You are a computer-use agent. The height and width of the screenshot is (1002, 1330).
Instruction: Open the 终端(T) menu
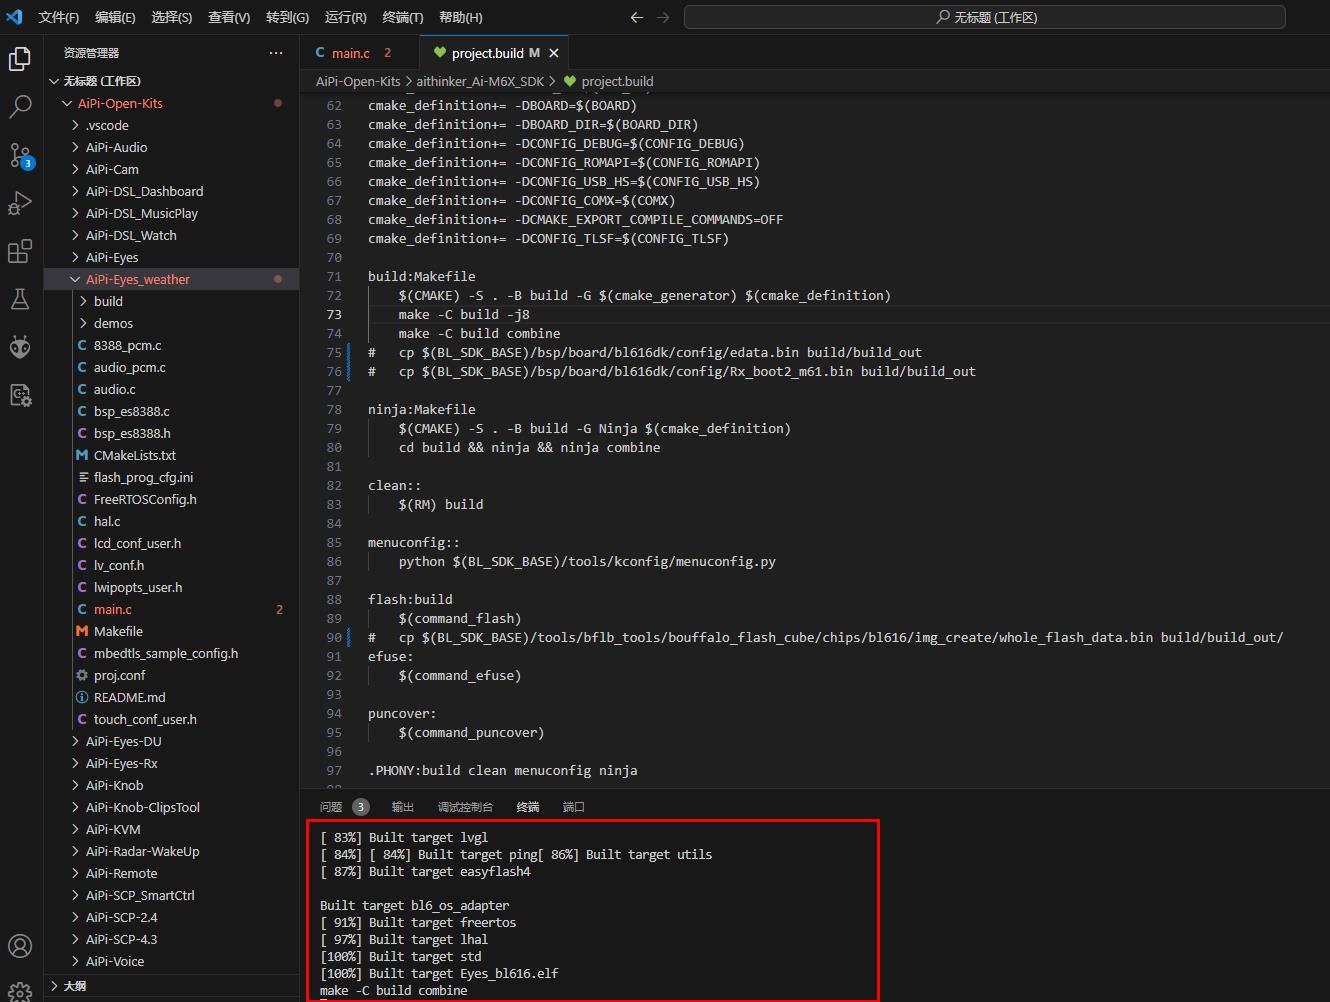[x=403, y=17]
